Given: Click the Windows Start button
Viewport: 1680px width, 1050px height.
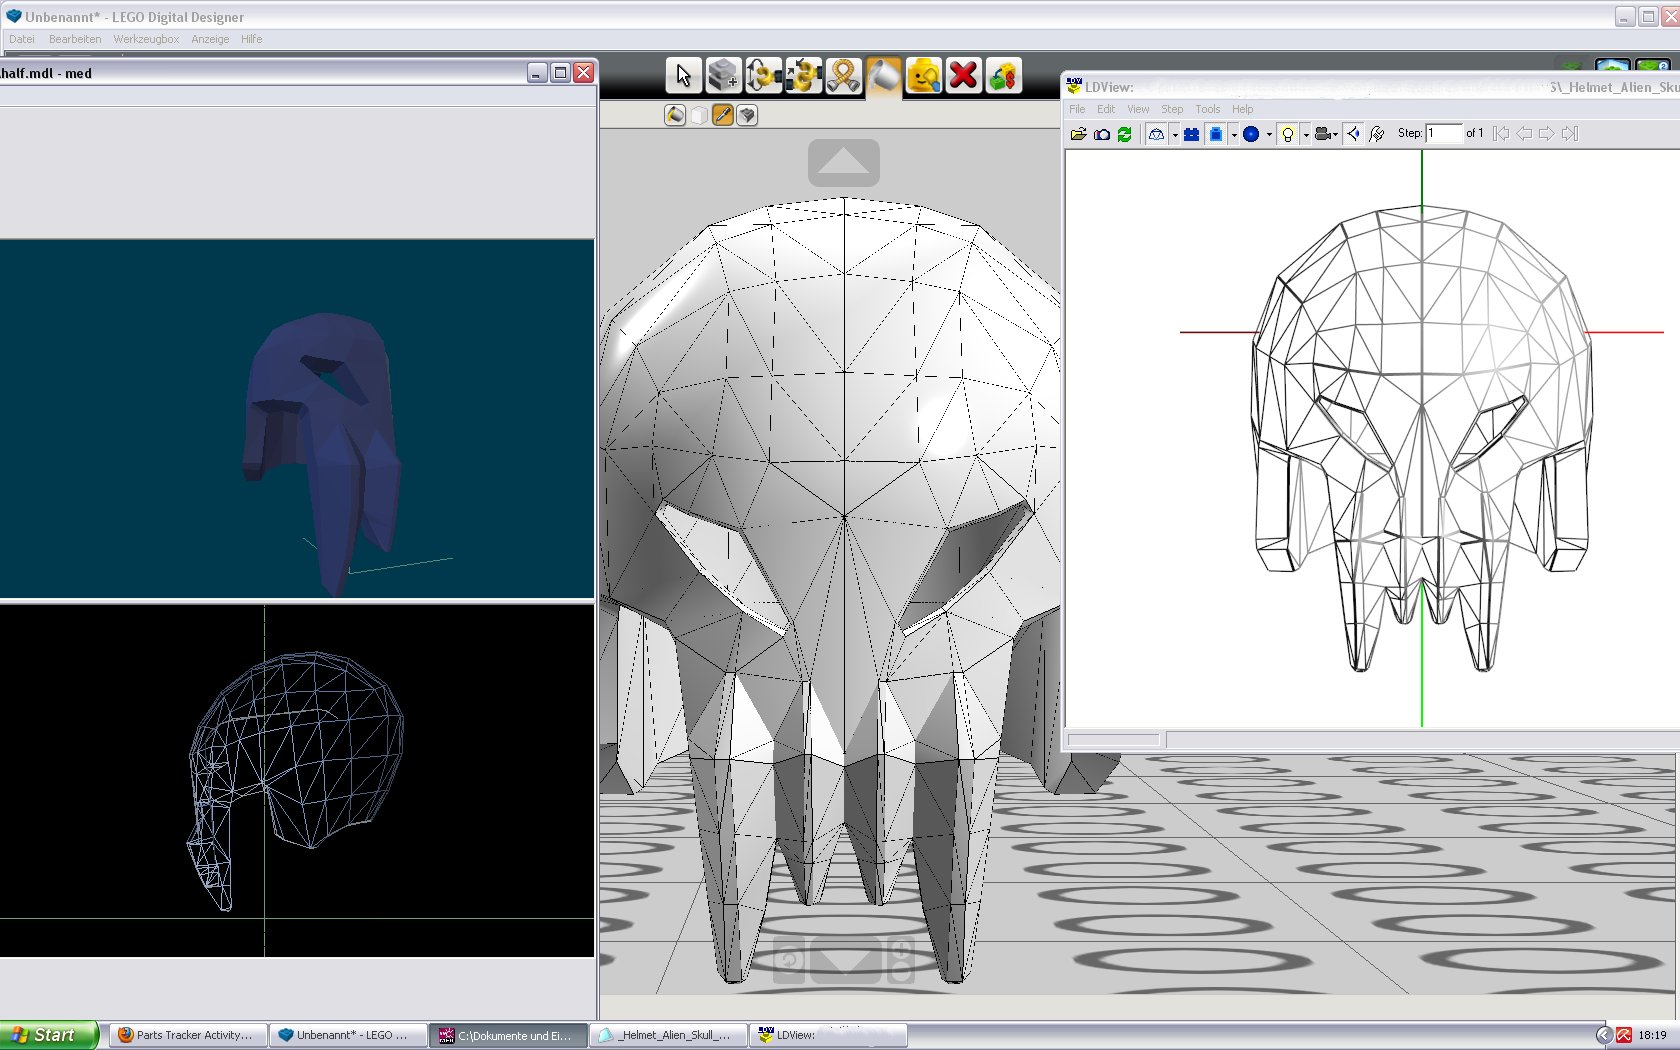Looking at the screenshot, I should coord(48,1035).
